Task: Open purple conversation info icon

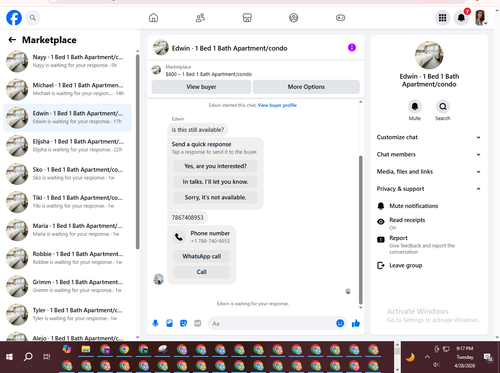Action: [x=352, y=48]
